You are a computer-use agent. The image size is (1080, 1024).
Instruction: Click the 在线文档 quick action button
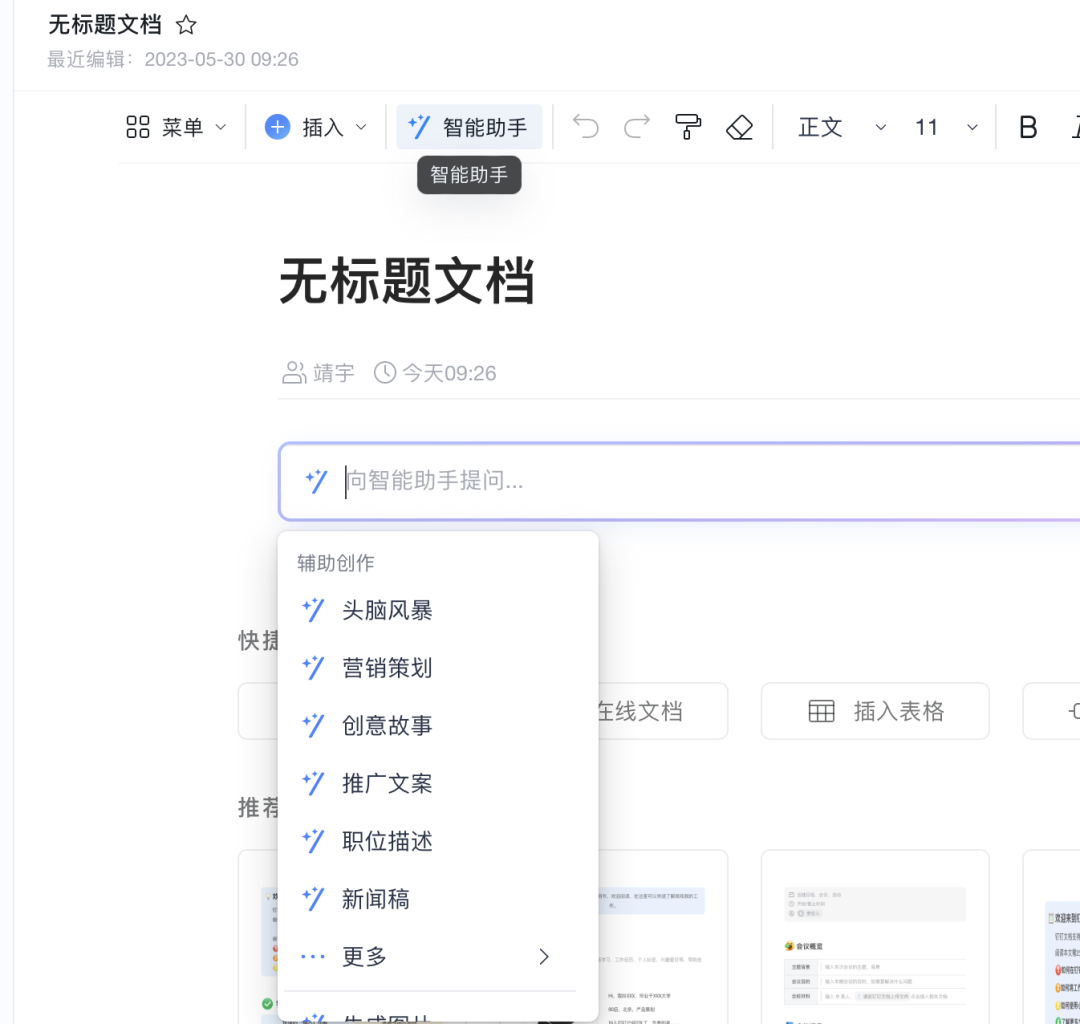[x=663, y=711]
